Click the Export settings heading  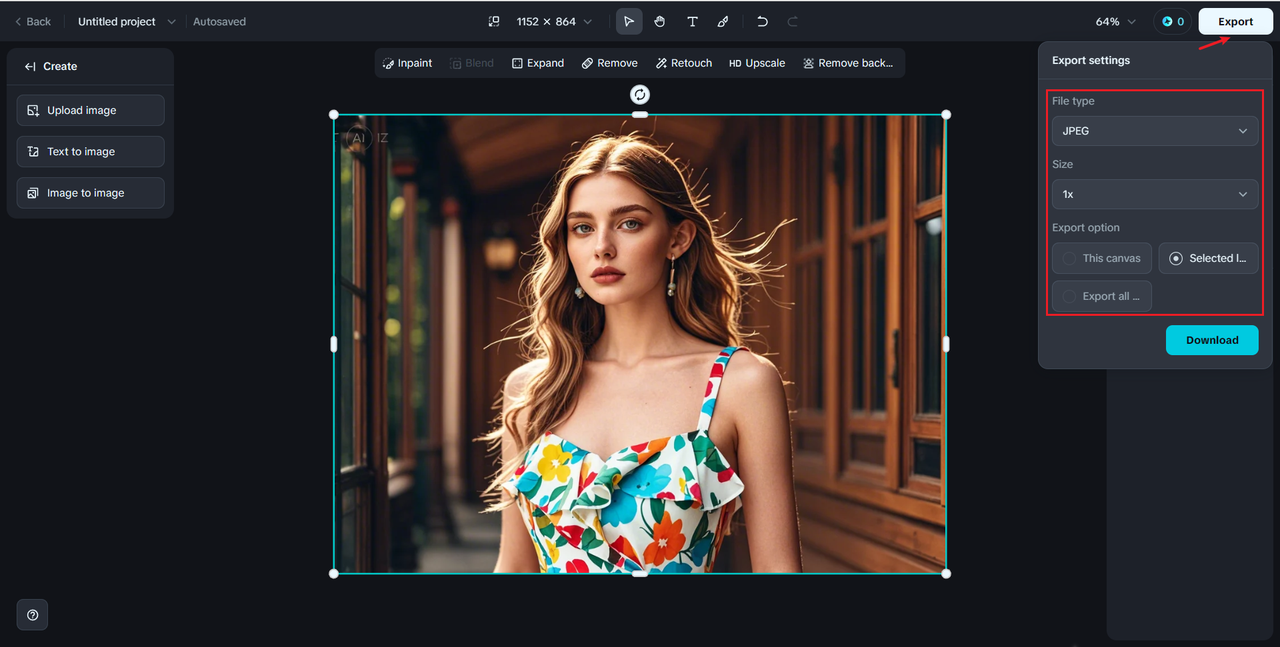pos(1091,60)
